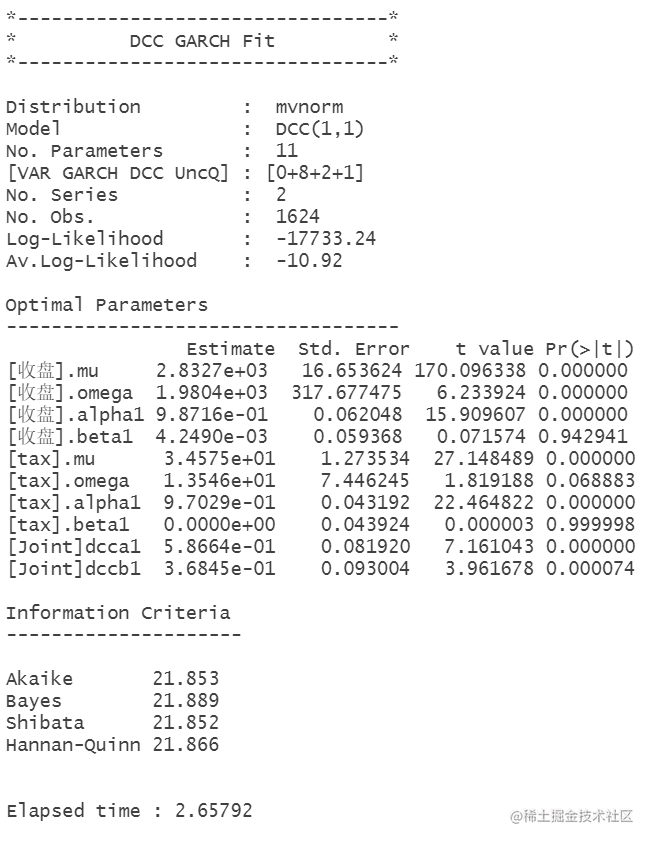Screen dimensions: 654x845
Task: Click the [Joint]dccb1 estimate 3.6845e-01
Action: (x=220, y=569)
